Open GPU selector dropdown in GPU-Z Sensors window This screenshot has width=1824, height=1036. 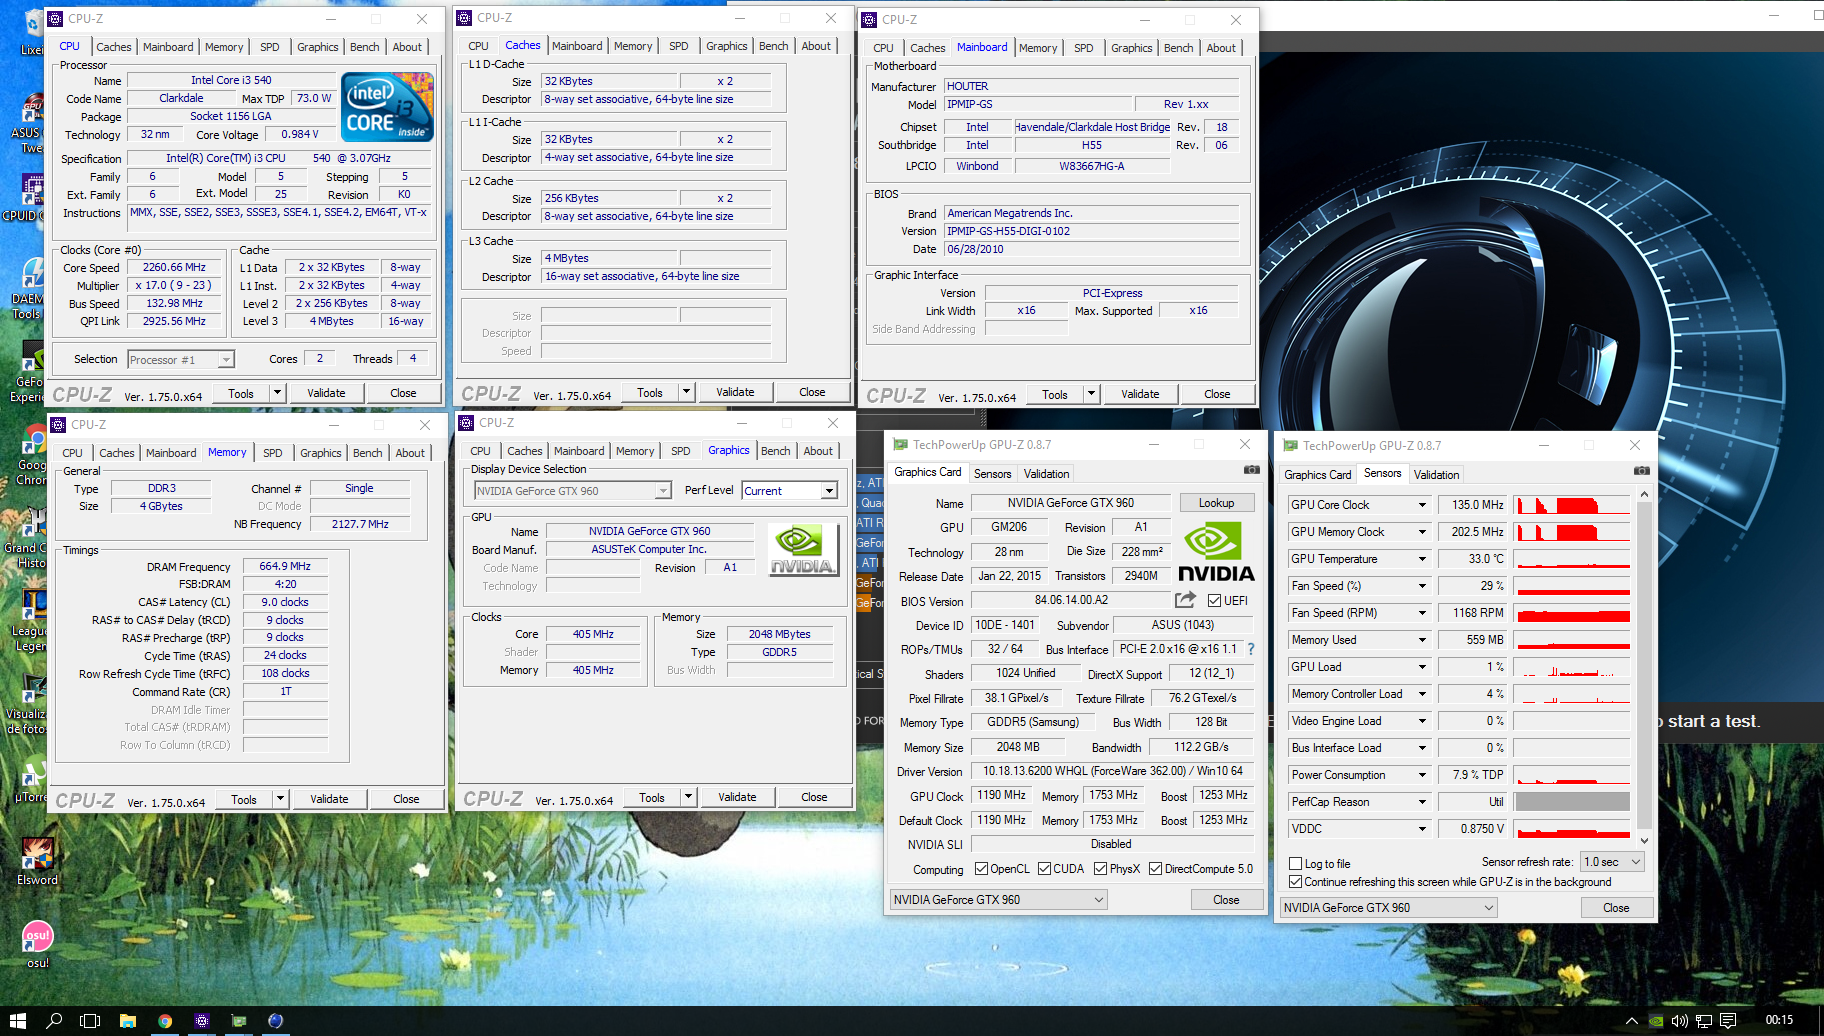[x=1389, y=908]
